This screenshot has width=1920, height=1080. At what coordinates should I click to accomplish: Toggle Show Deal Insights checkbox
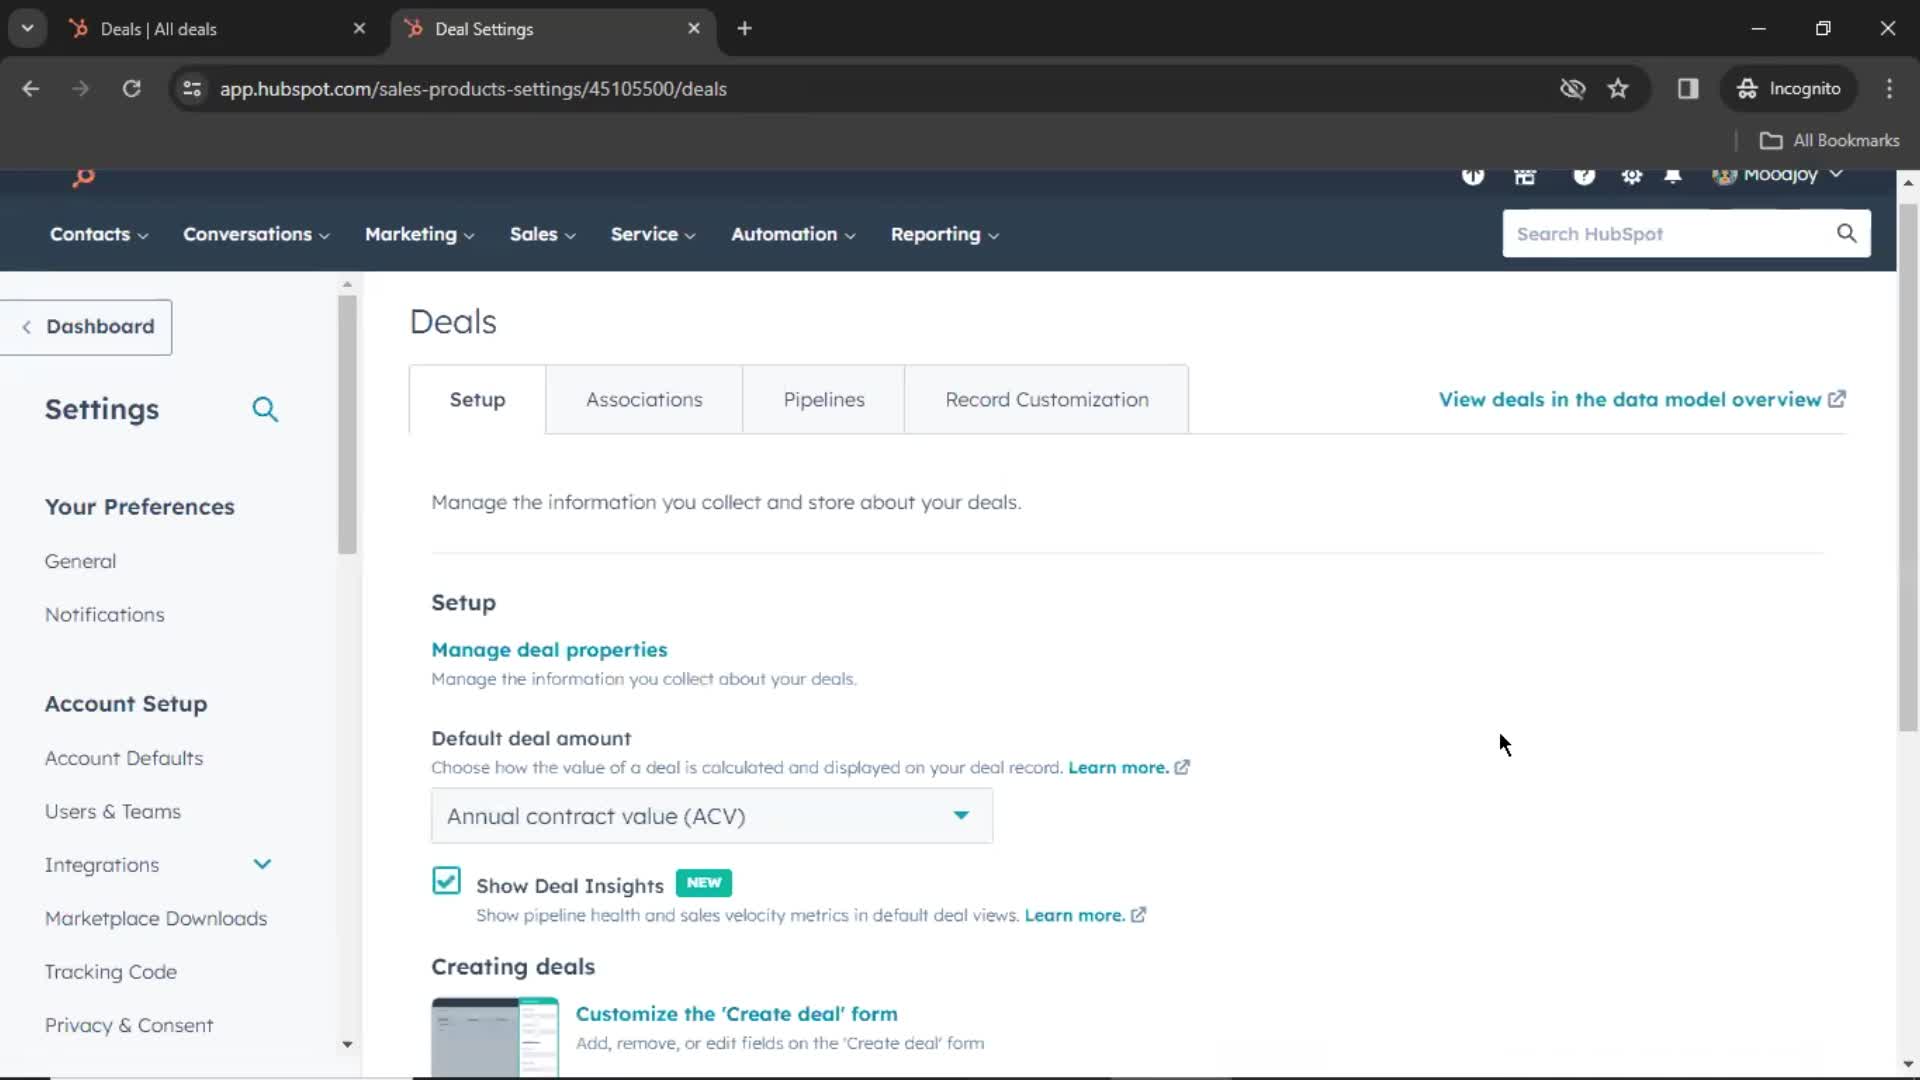tap(446, 881)
